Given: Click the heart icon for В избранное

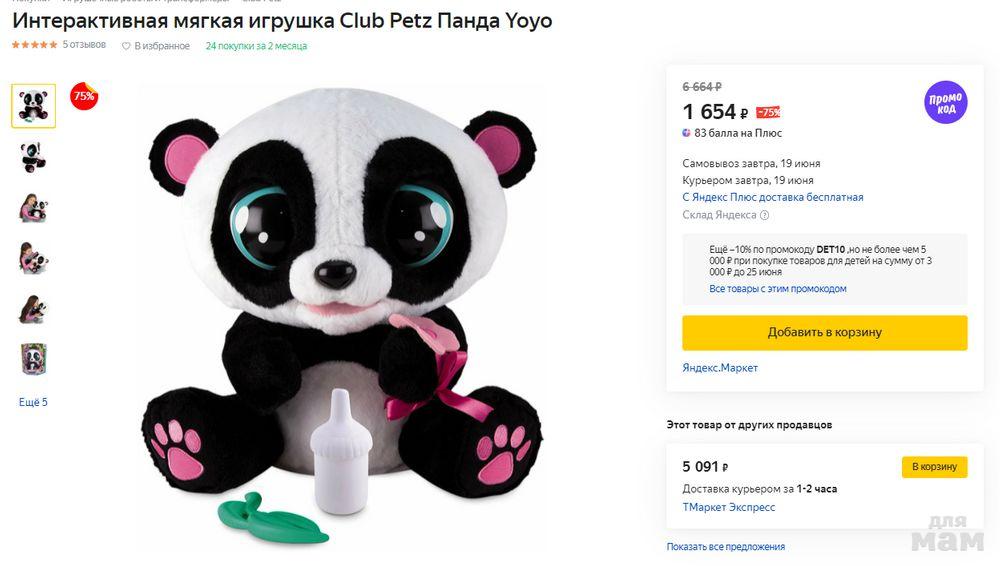Looking at the screenshot, I should click(x=126, y=46).
